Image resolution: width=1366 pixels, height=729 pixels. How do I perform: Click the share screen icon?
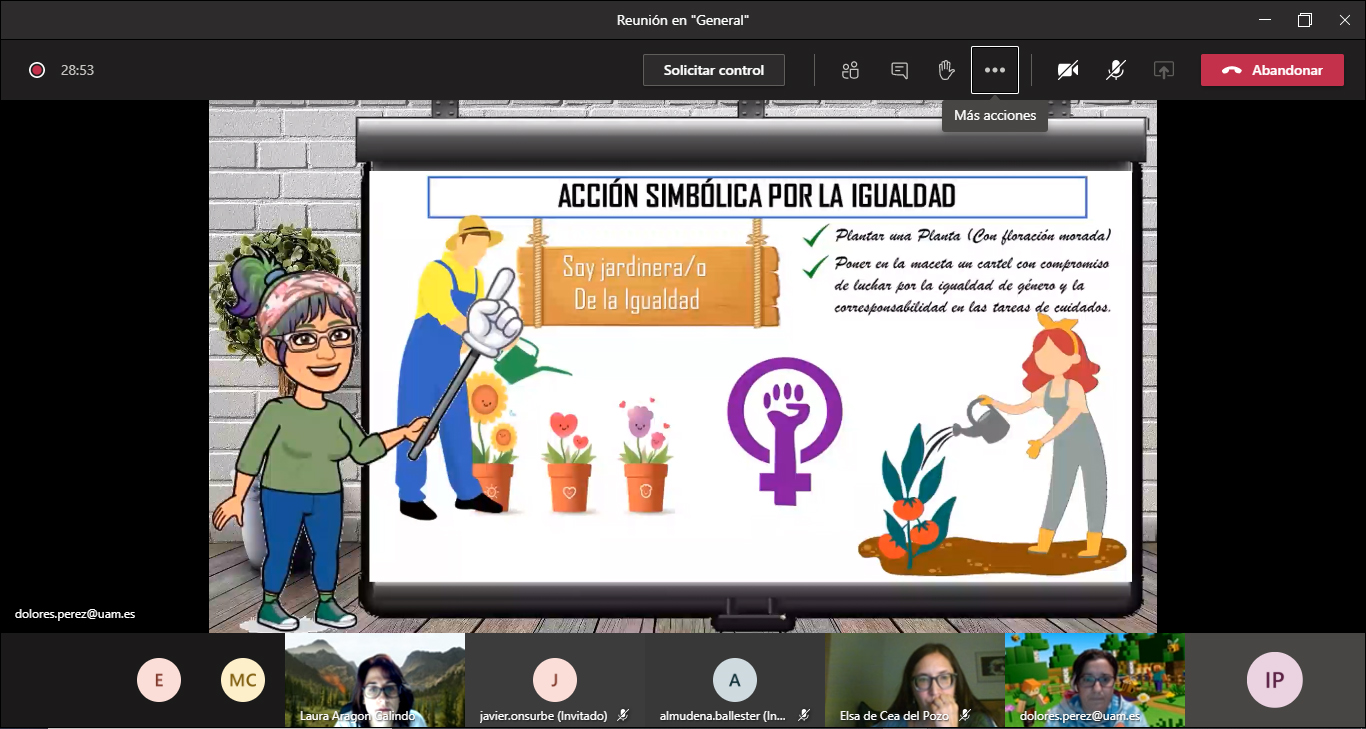1163,70
